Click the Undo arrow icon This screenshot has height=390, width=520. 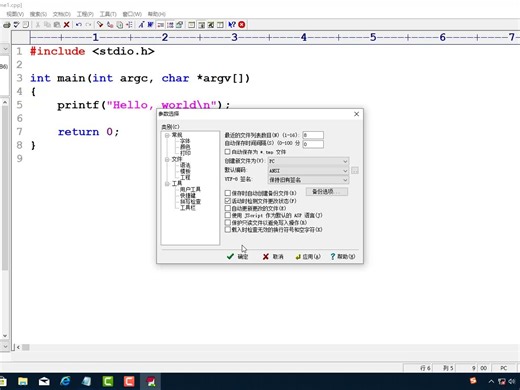point(79,25)
